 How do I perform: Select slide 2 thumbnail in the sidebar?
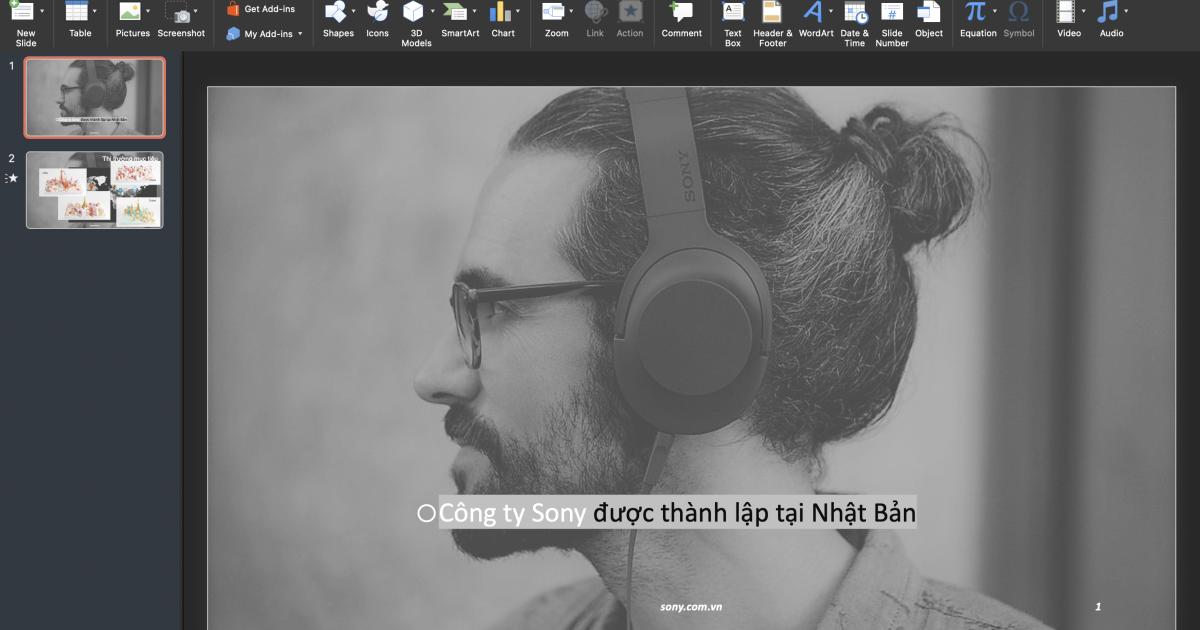(x=93, y=190)
